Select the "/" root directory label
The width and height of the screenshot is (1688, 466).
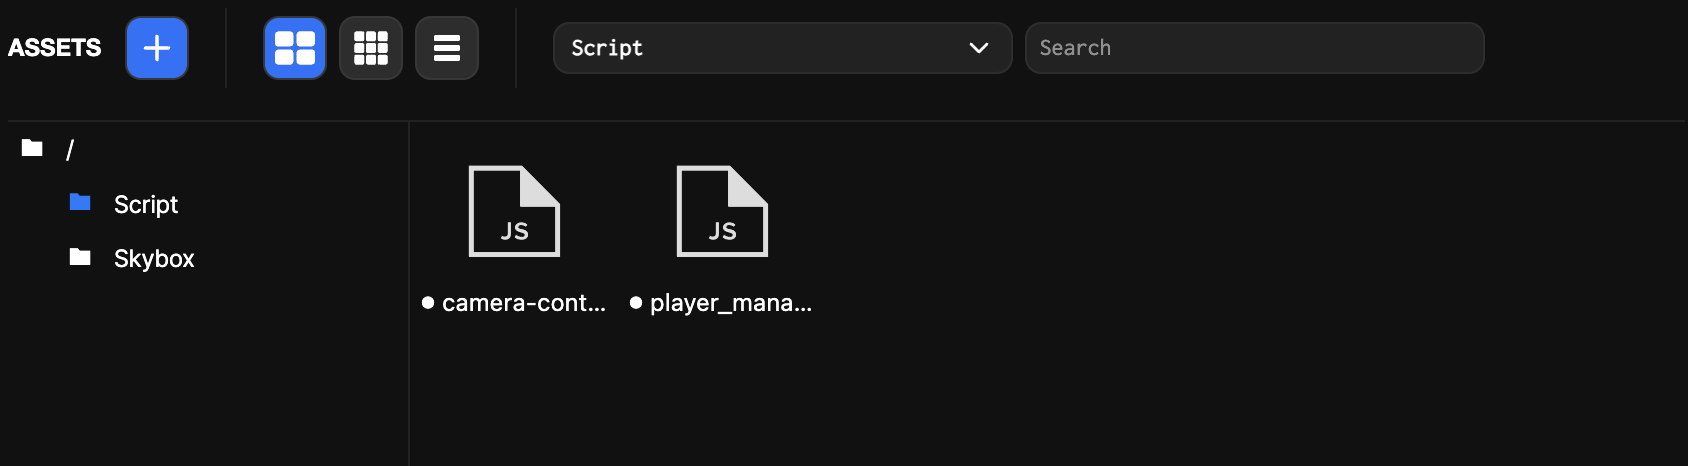coord(70,150)
